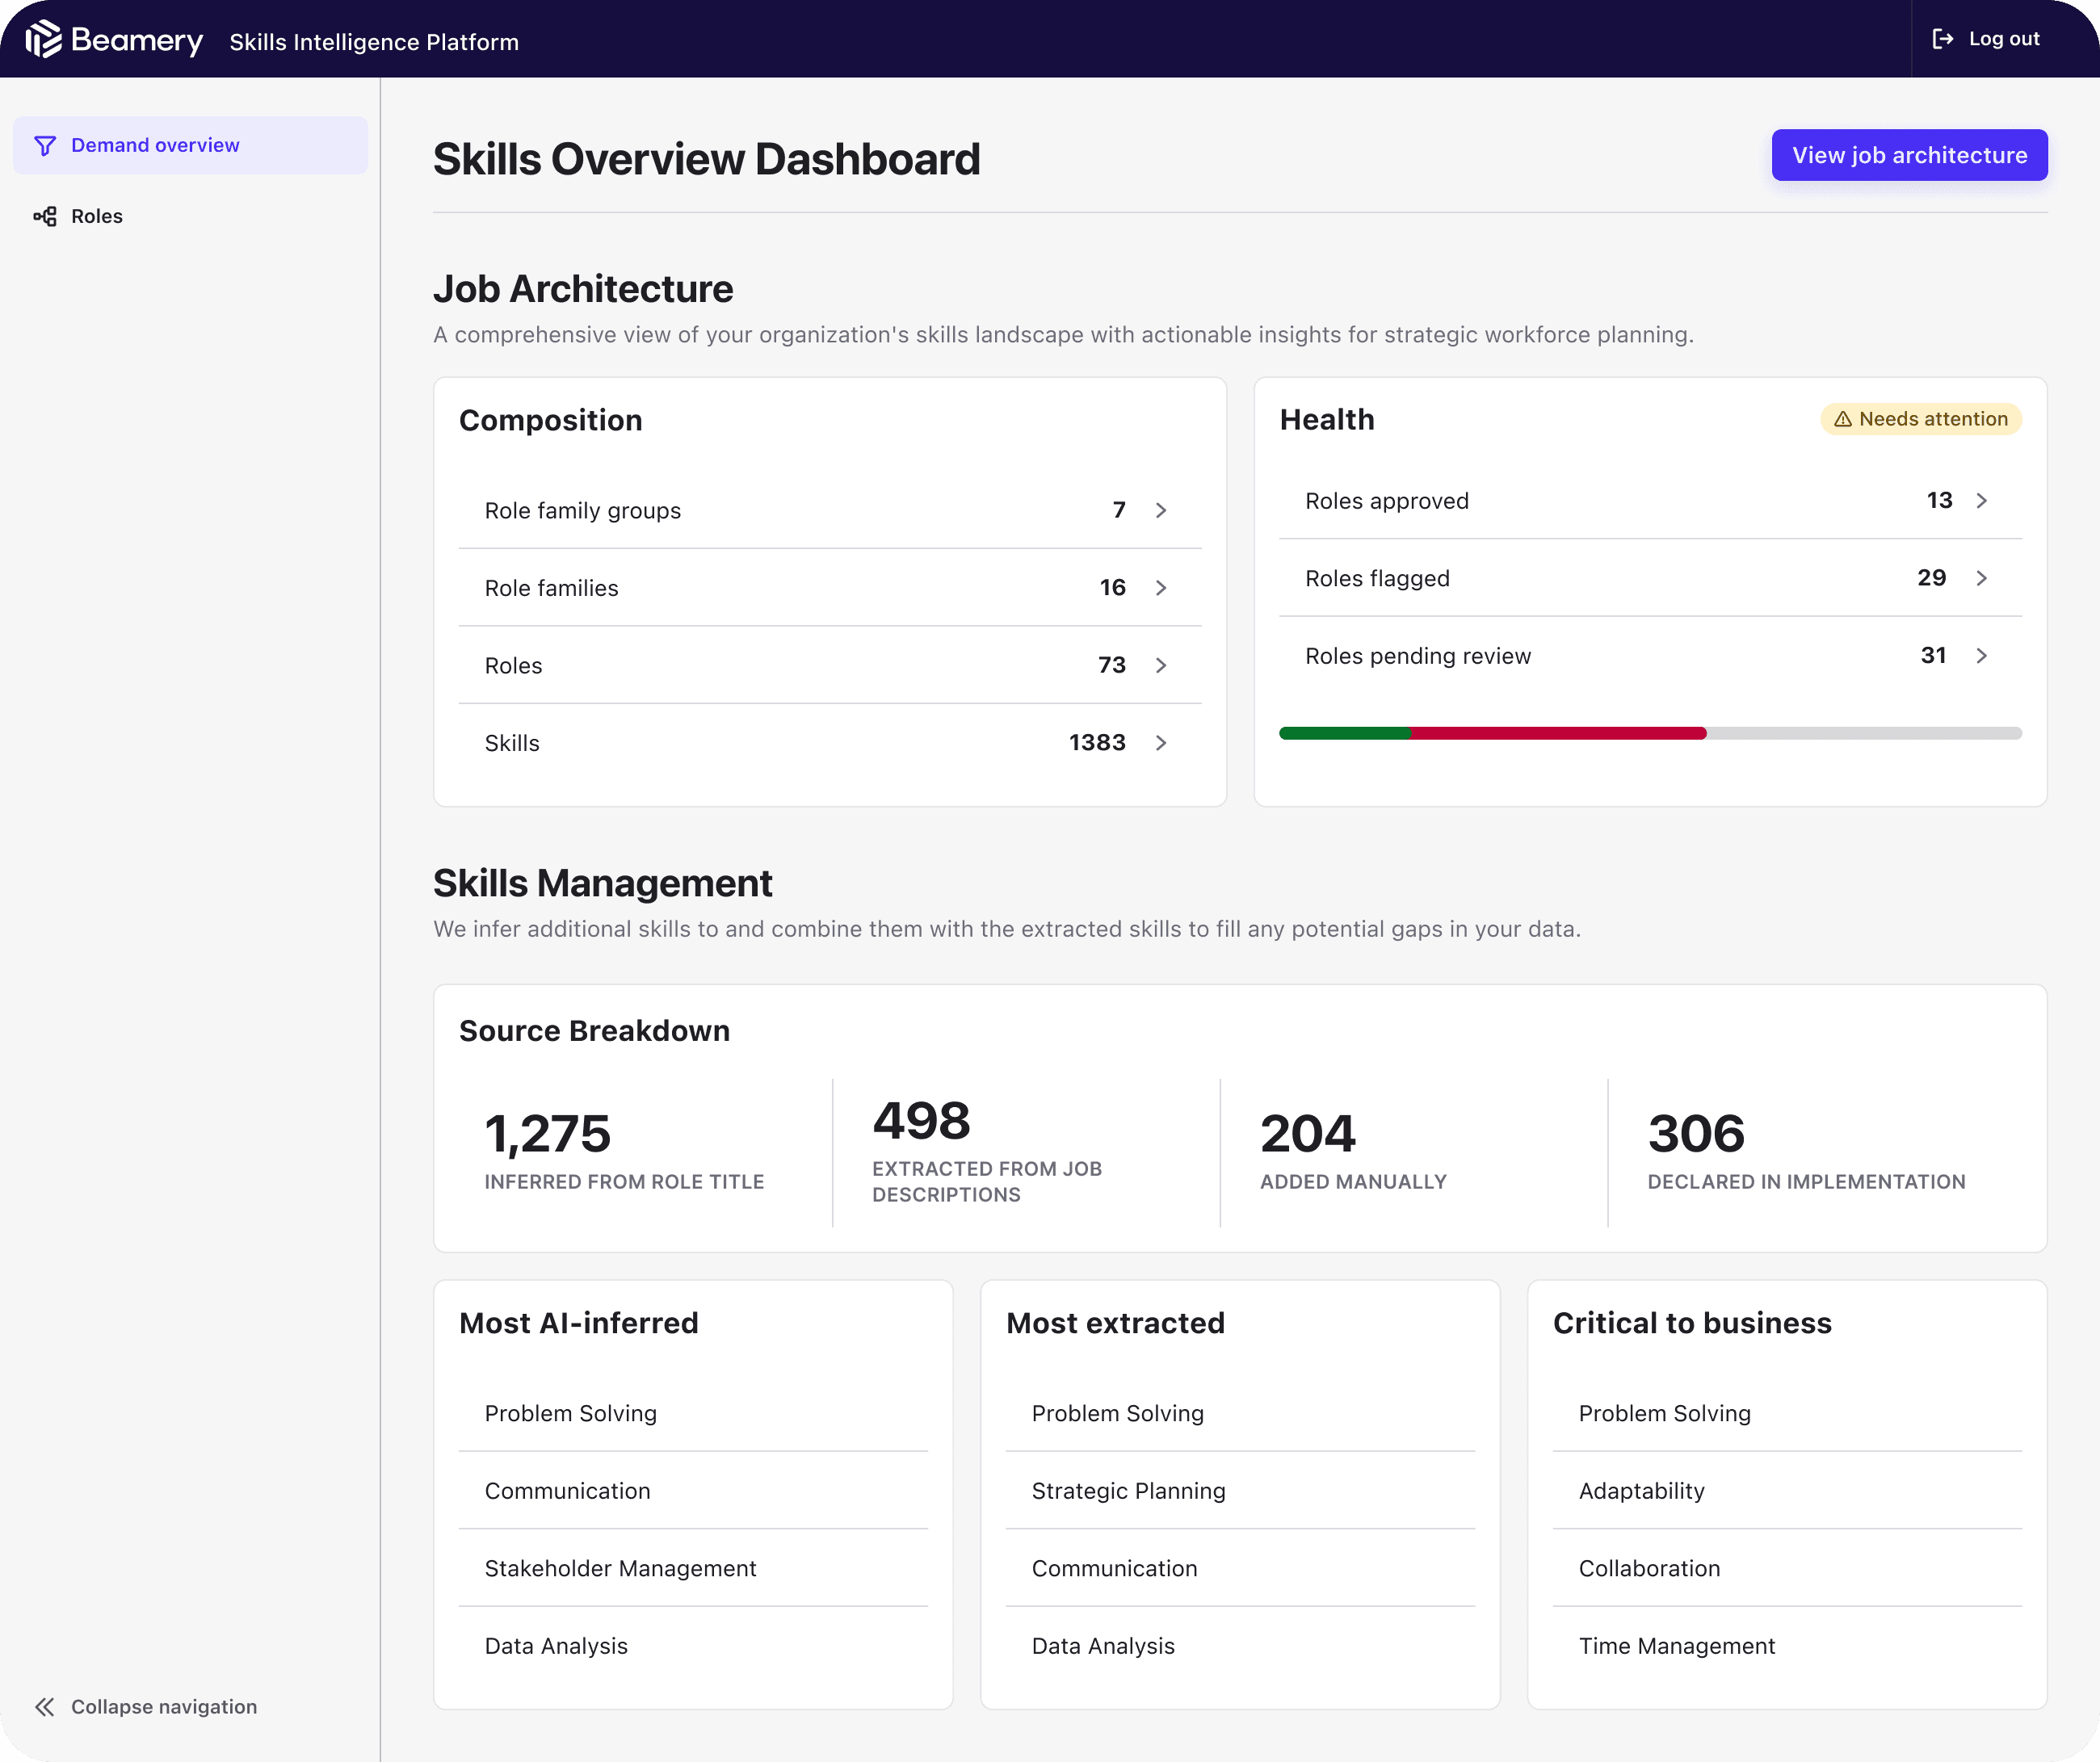This screenshot has height=1762, width=2100.
Task: Select Demand overview in the sidebar
Action: click(x=155, y=146)
